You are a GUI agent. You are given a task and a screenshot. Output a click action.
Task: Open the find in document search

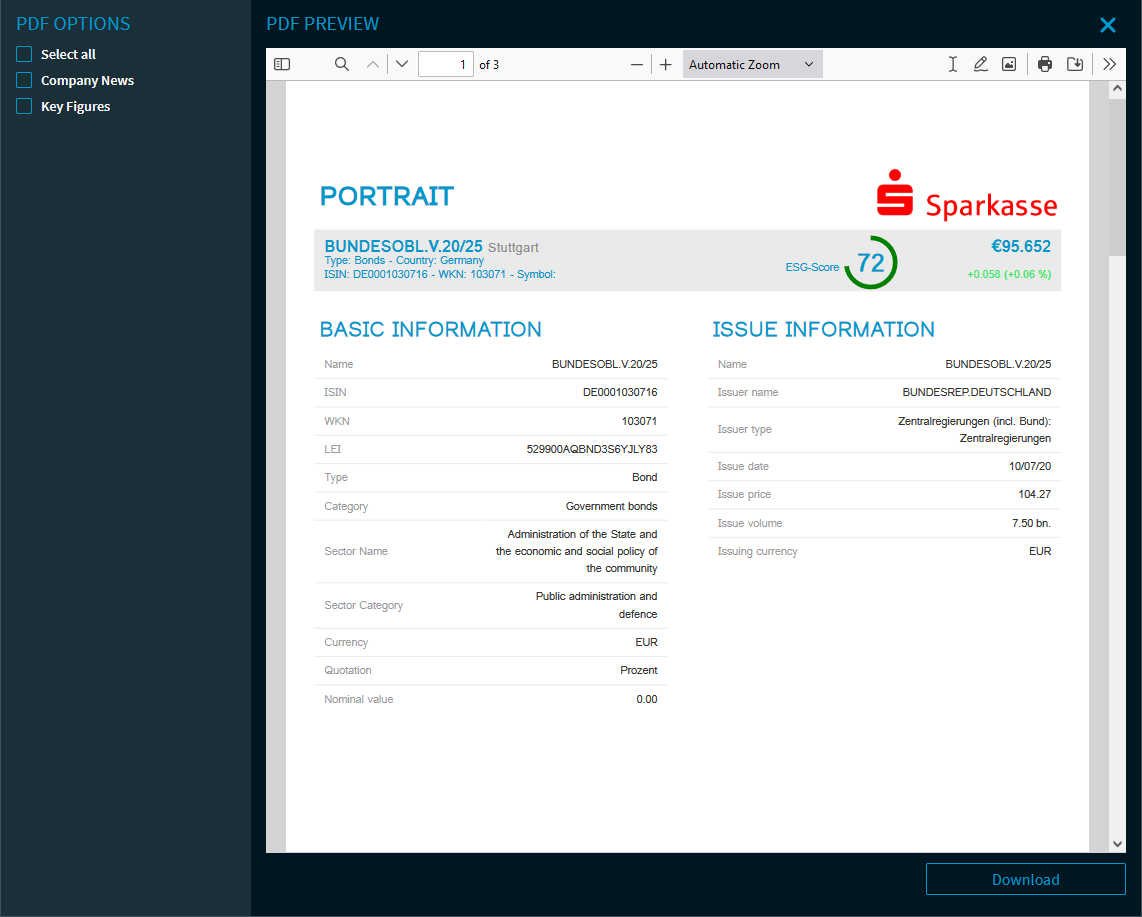click(x=342, y=64)
